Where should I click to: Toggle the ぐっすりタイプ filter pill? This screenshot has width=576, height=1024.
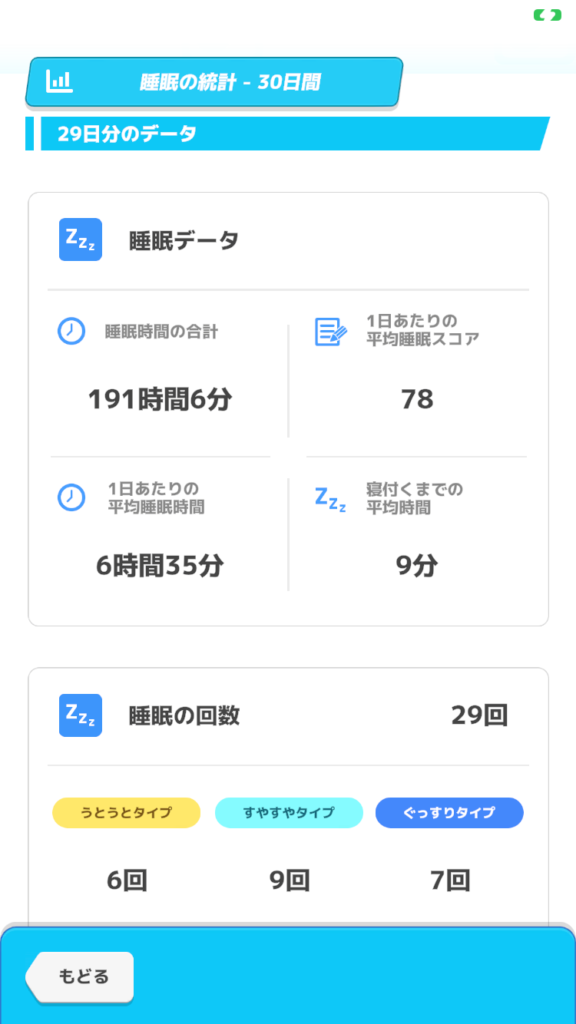click(448, 813)
